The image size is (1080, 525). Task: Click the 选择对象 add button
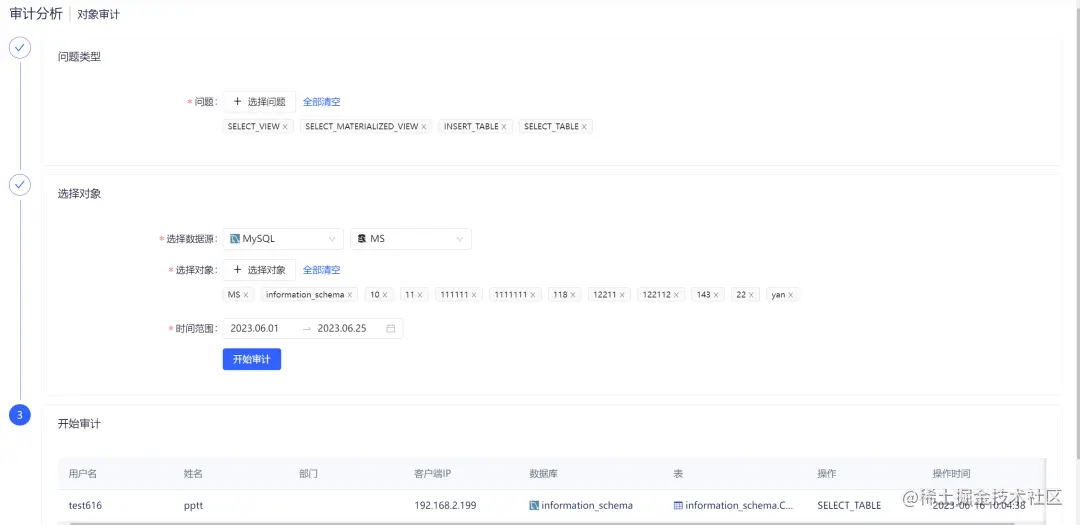(x=259, y=270)
